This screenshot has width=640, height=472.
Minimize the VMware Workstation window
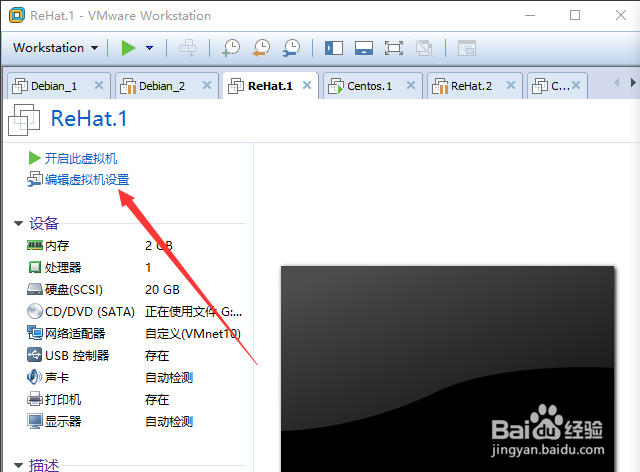tap(530, 16)
